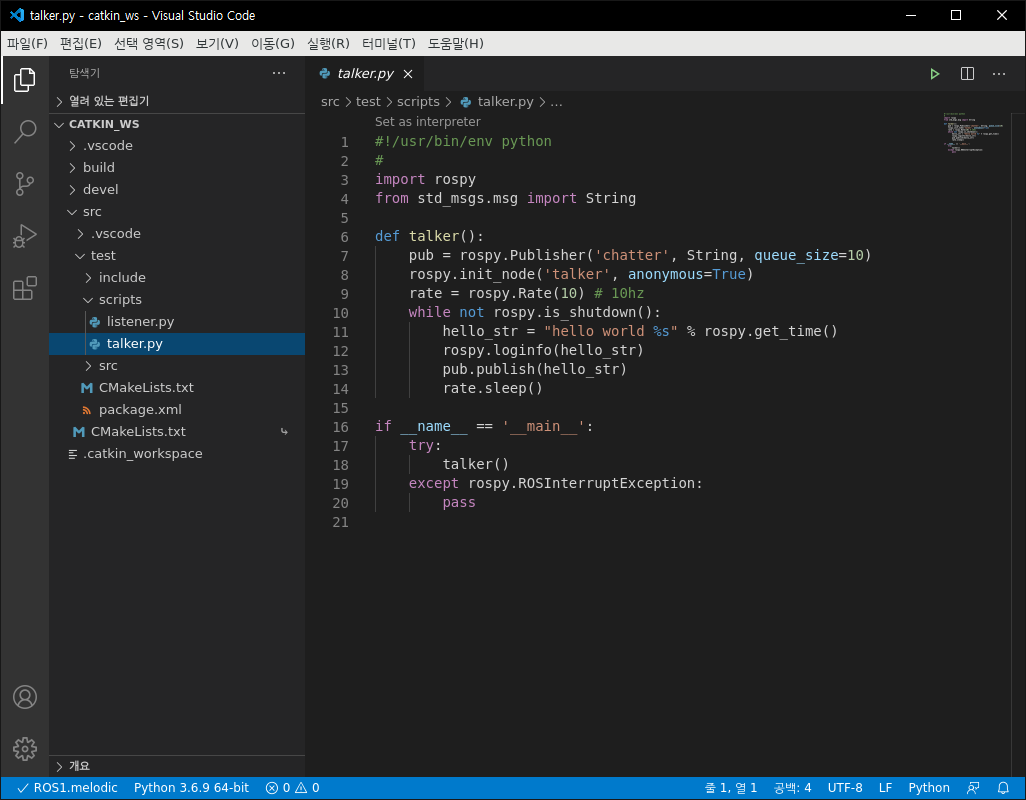Screen dimensions: 1026x800
Task: Open the Explorer view in activity bar
Action: pos(25,80)
